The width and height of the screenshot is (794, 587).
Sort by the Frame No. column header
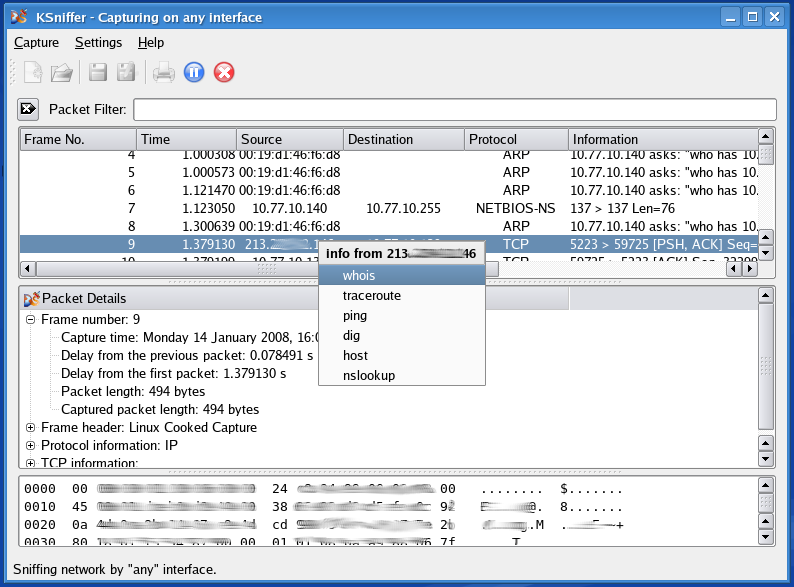click(78, 139)
